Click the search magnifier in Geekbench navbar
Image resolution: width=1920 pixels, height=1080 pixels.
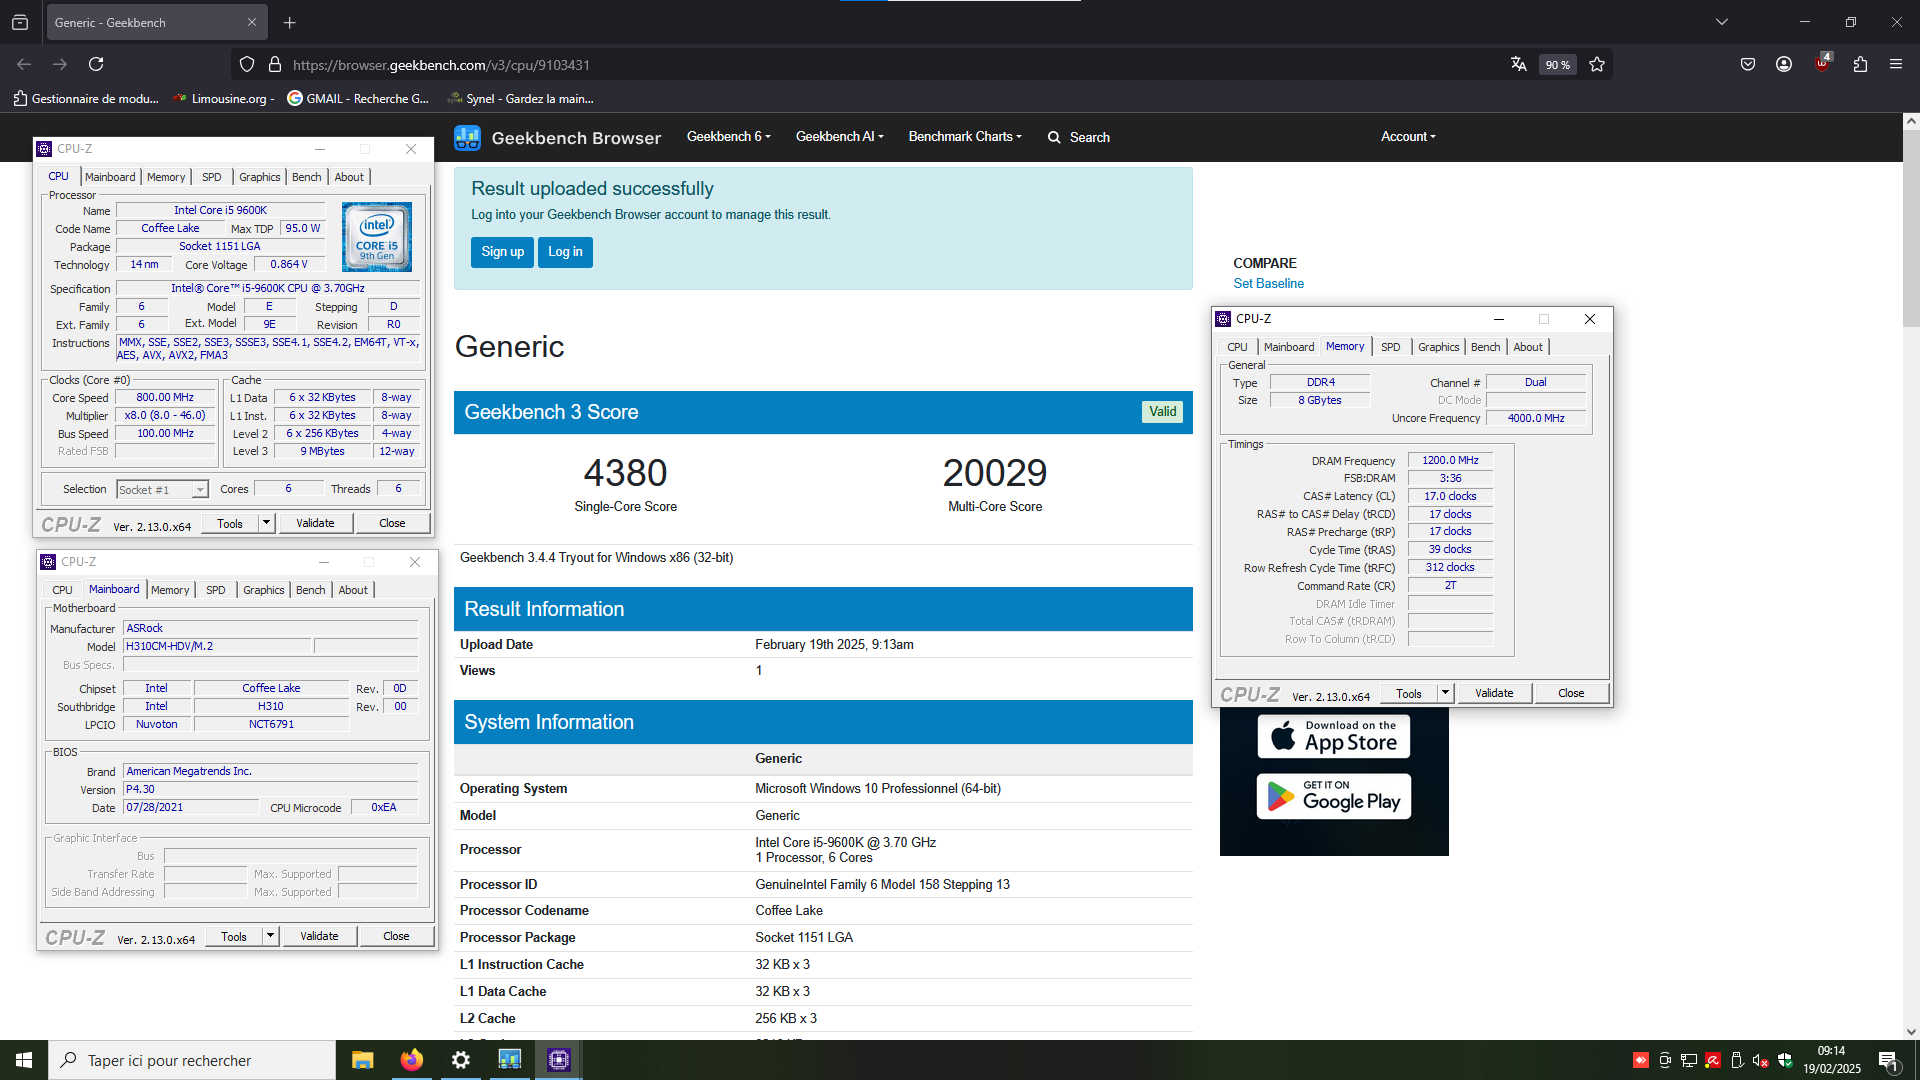[x=1054, y=137]
